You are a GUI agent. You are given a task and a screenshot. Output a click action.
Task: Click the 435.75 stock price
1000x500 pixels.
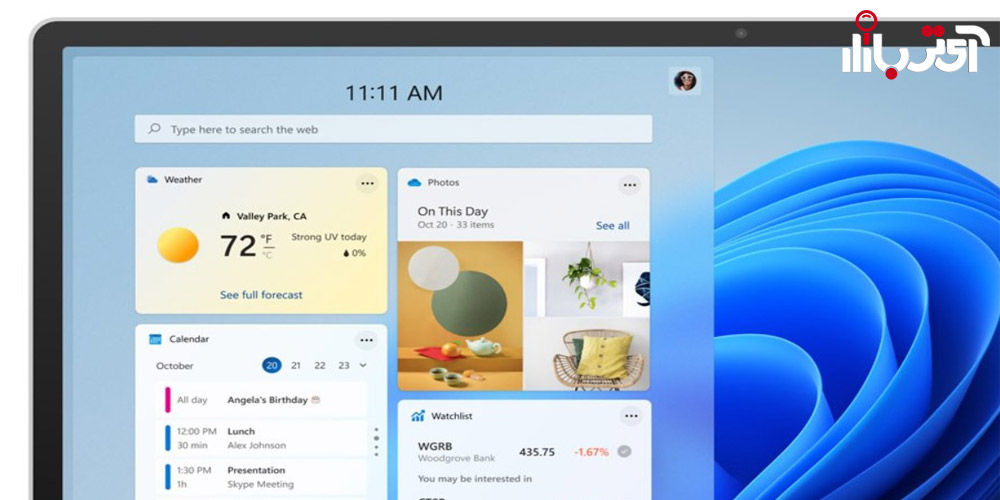537,452
